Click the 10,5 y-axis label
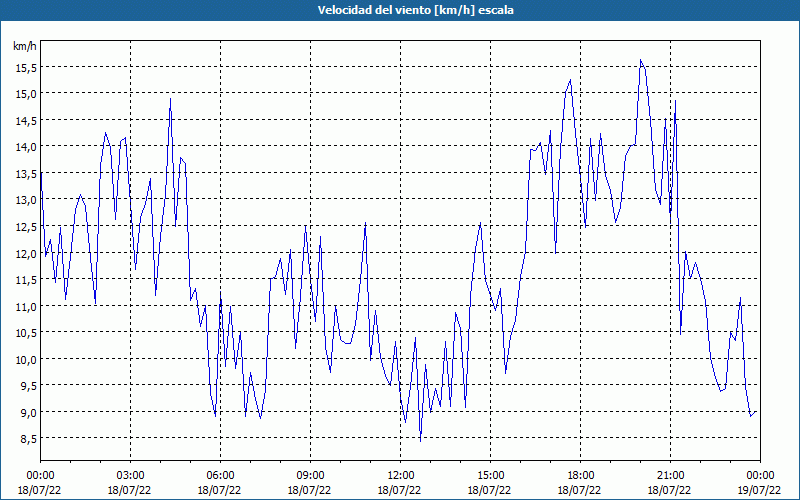This screenshot has height=500, width=800. pos(25,333)
